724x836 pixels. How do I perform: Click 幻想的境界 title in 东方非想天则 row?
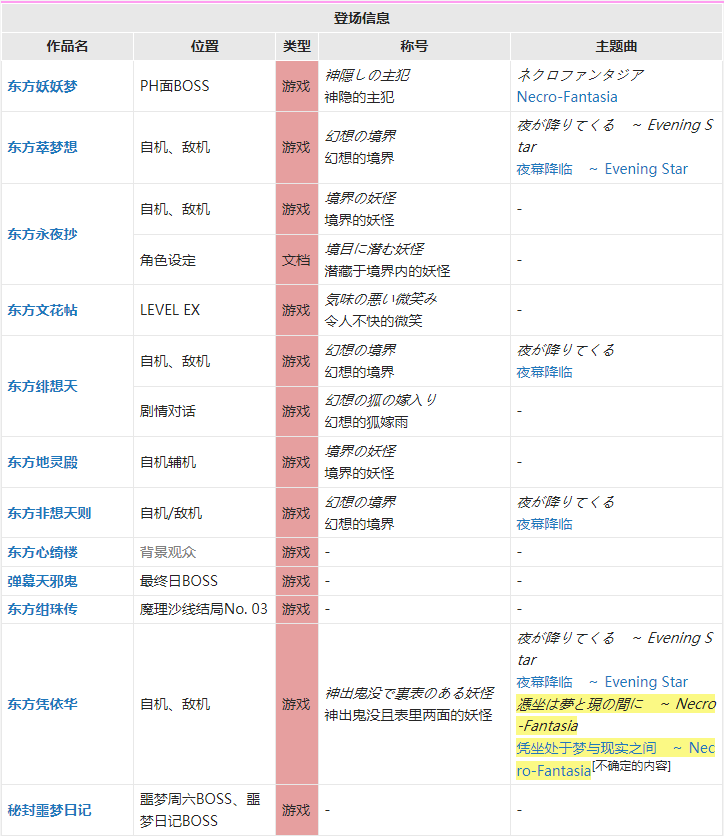click(359, 524)
